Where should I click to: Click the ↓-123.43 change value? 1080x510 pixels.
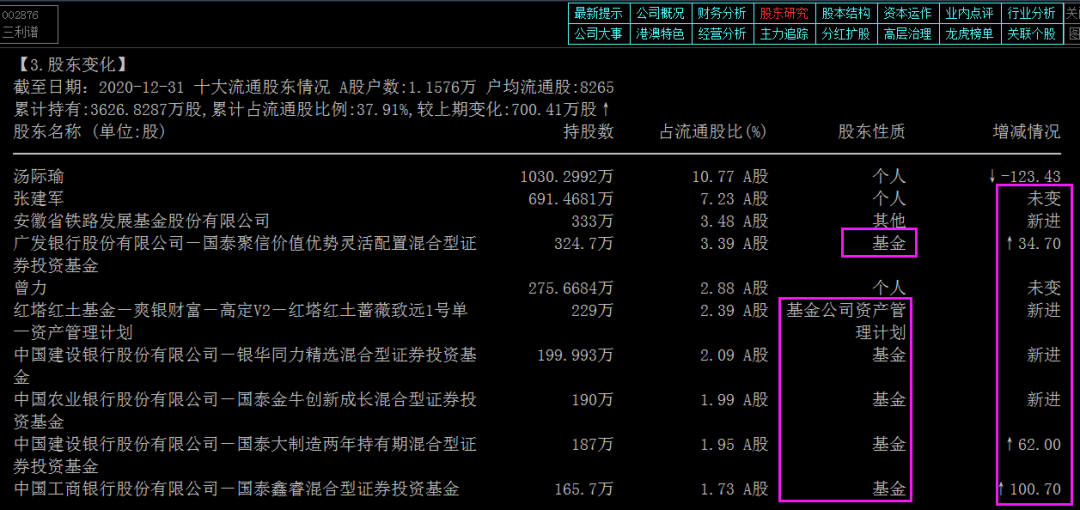coord(1024,177)
